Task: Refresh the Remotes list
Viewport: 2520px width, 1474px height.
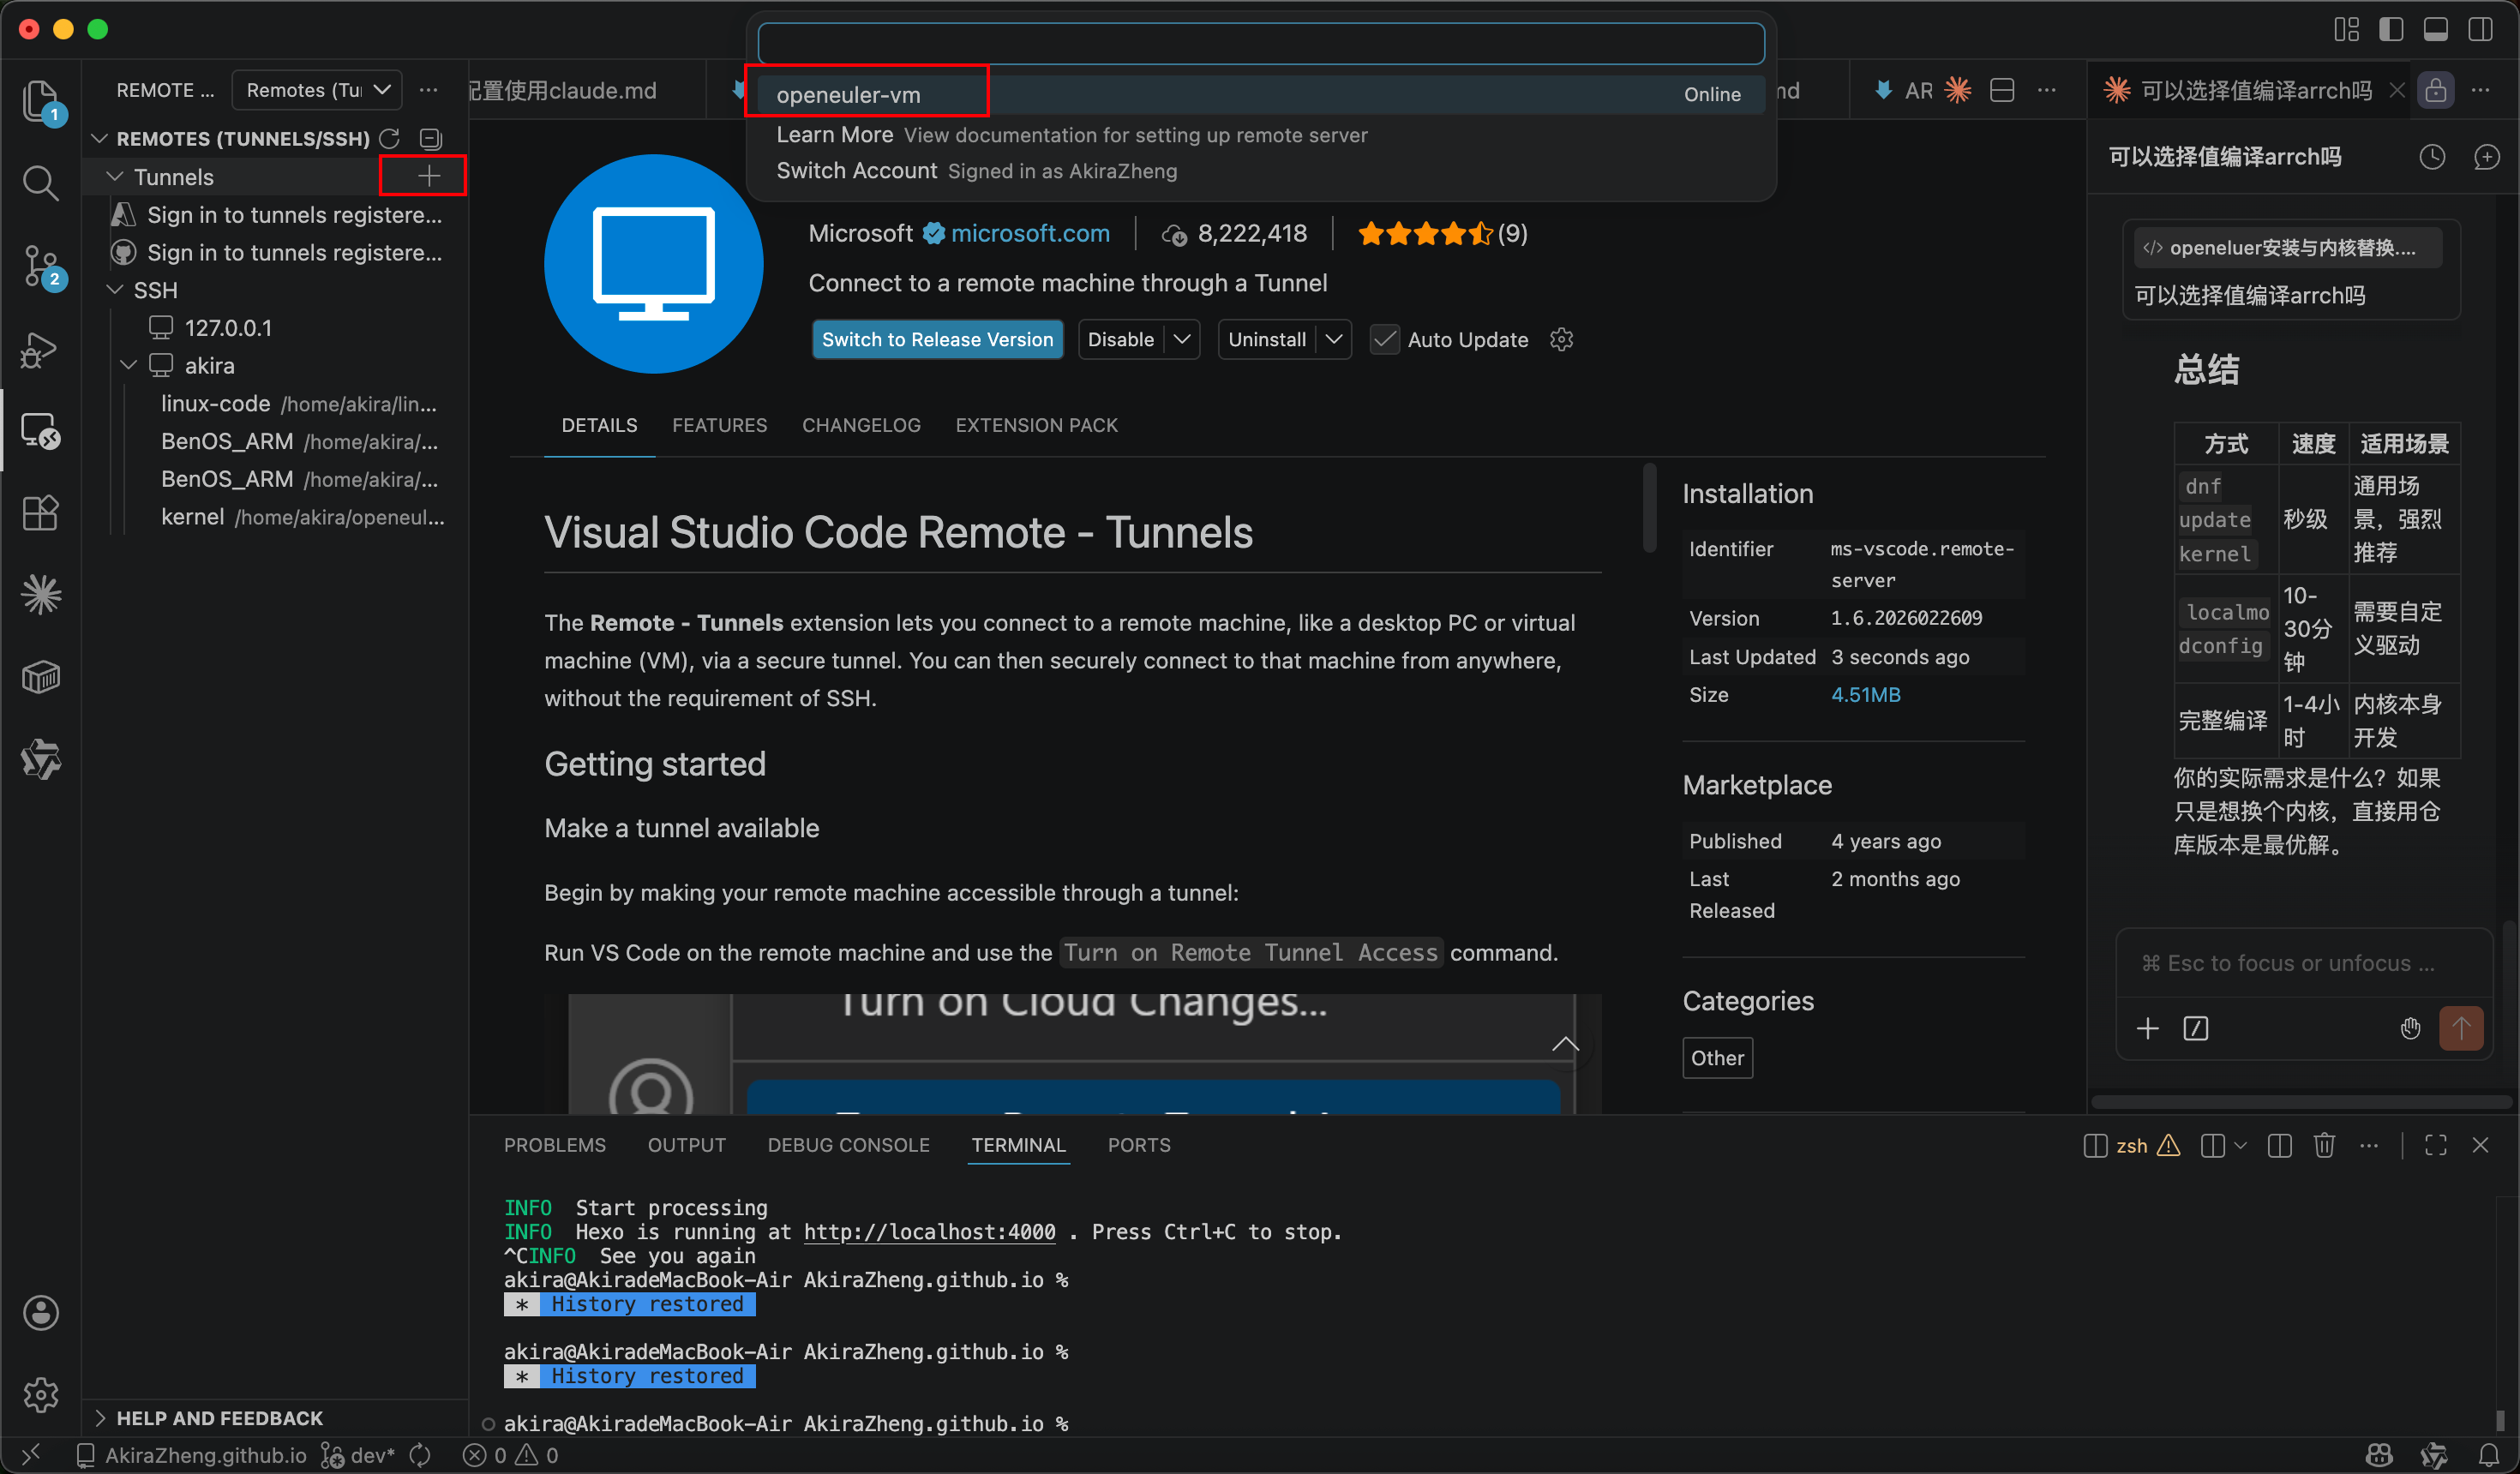Action: [x=390, y=138]
